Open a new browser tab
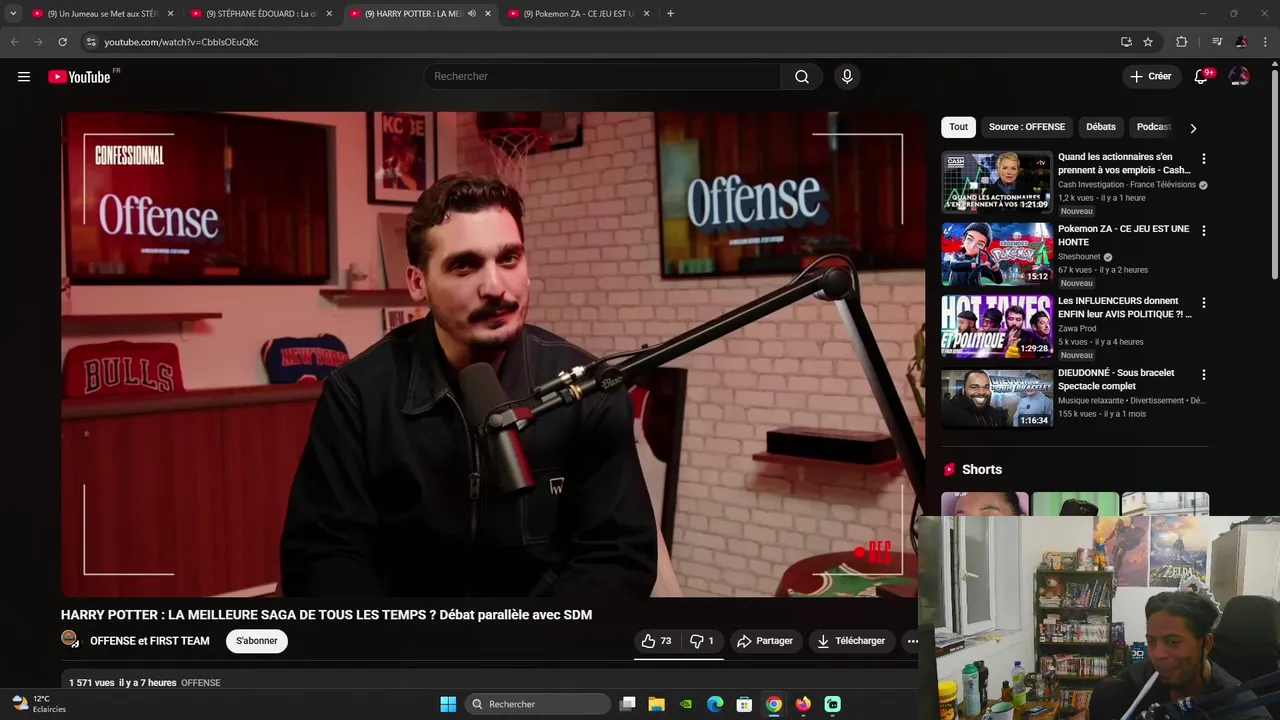The image size is (1280, 720). [x=670, y=14]
